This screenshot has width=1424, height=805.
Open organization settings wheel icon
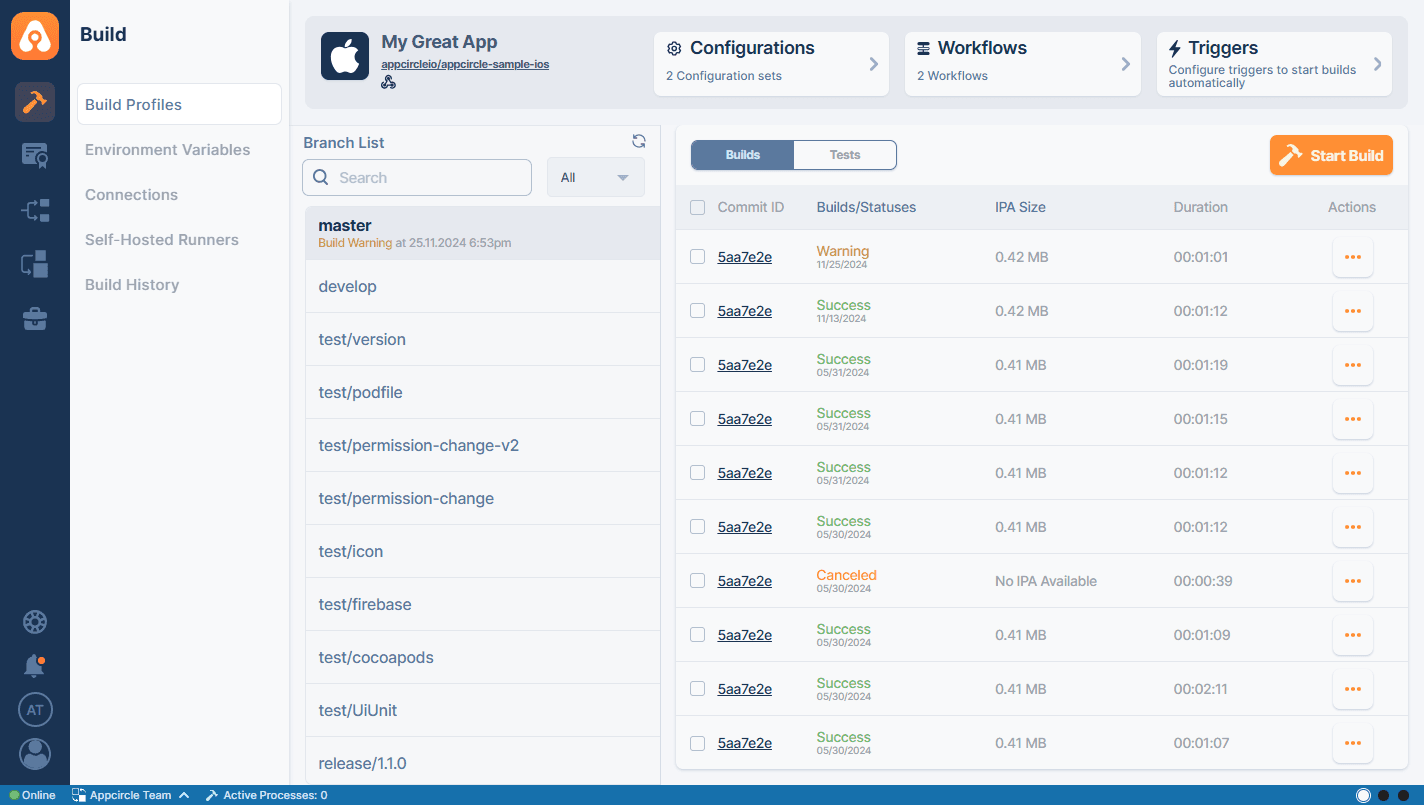(x=35, y=622)
